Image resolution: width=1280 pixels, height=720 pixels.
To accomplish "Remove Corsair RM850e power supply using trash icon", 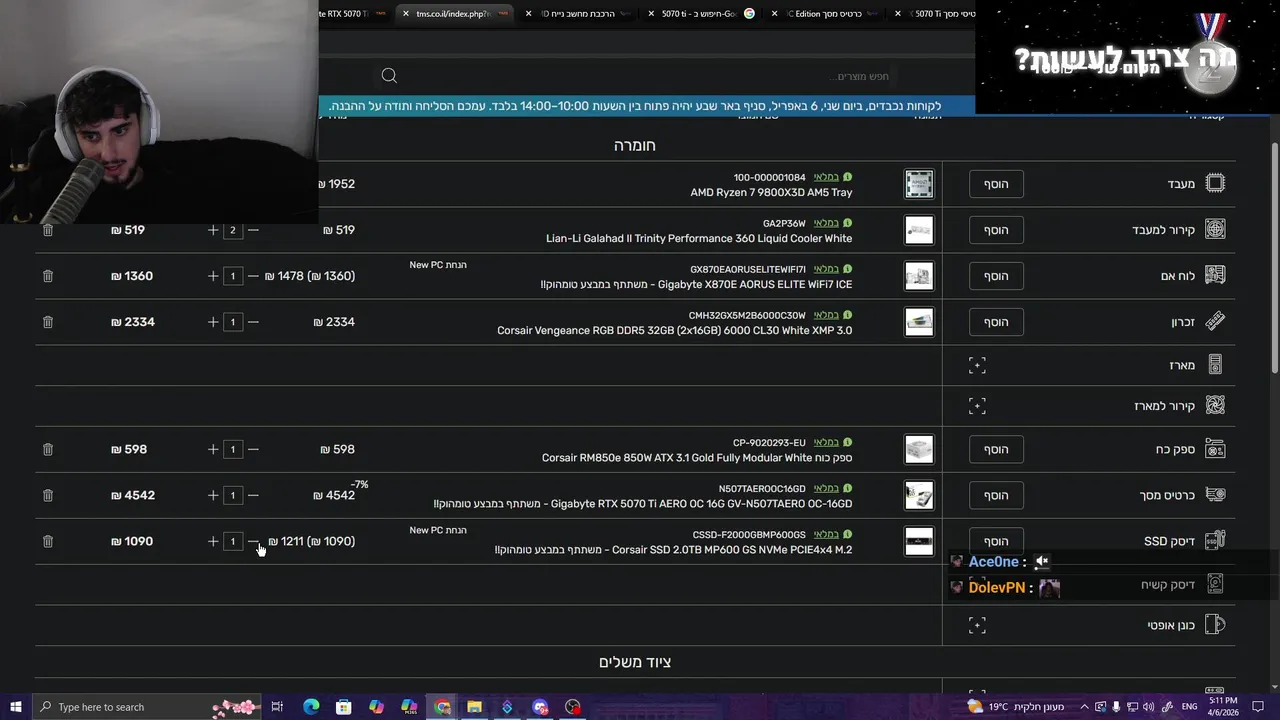I will pos(47,449).
